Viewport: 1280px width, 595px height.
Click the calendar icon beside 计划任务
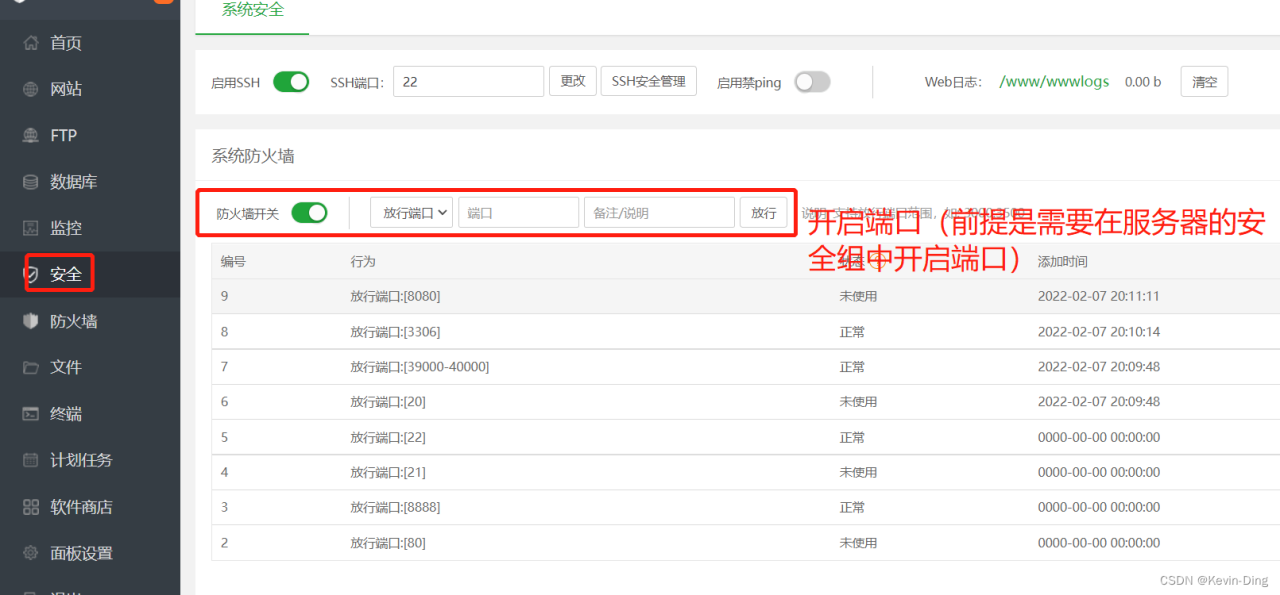31,460
